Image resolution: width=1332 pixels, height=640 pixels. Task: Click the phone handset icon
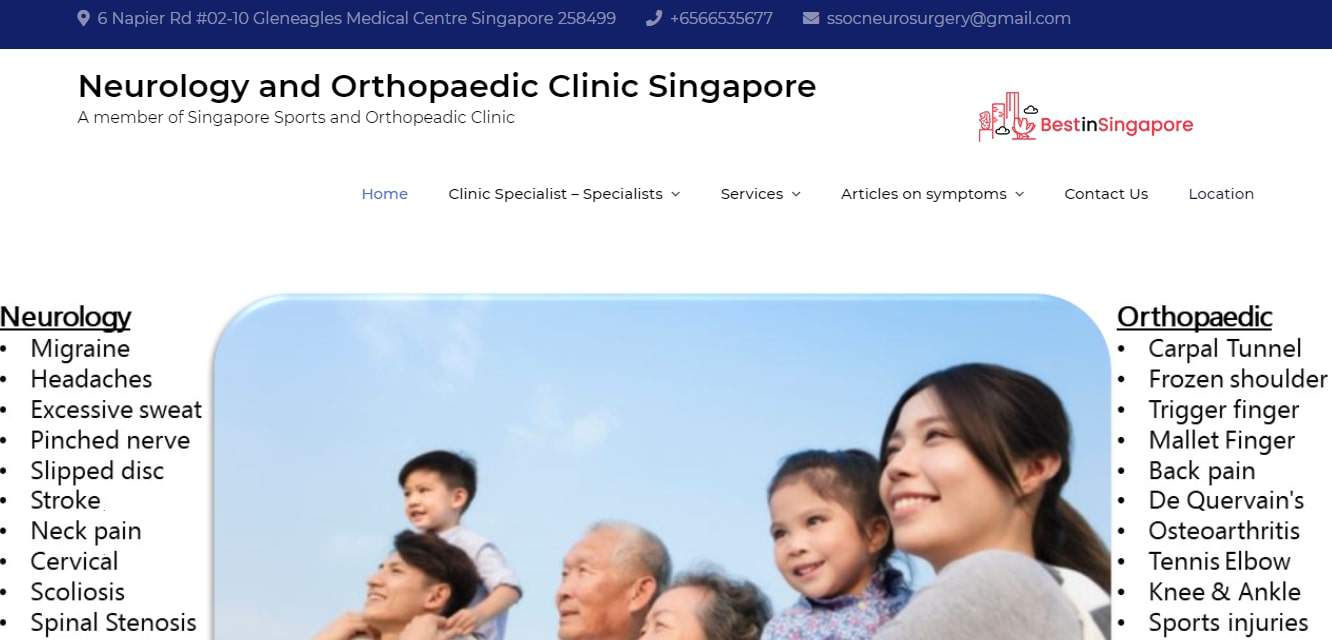click(654, 18)
